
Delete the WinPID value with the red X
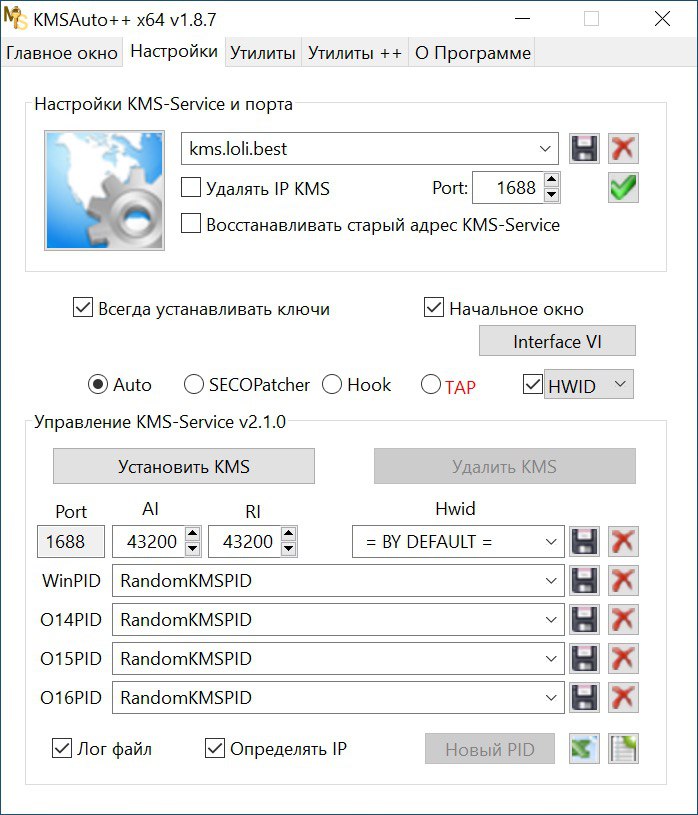(x=623, y=581)
